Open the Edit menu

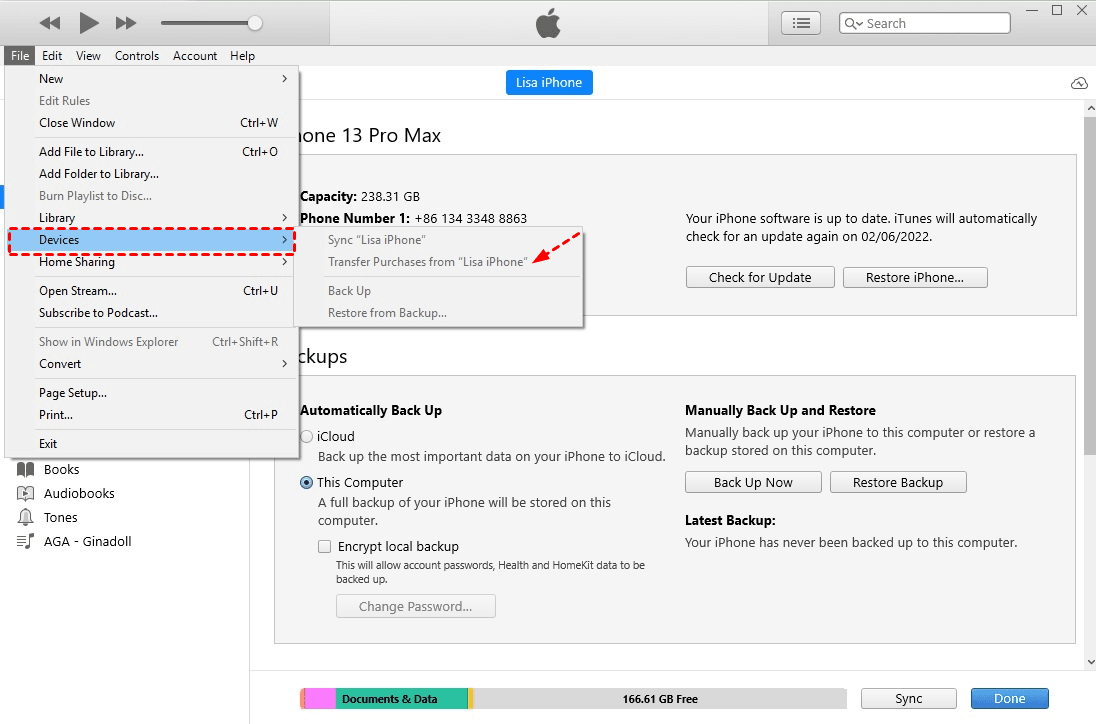click(52, 56)
